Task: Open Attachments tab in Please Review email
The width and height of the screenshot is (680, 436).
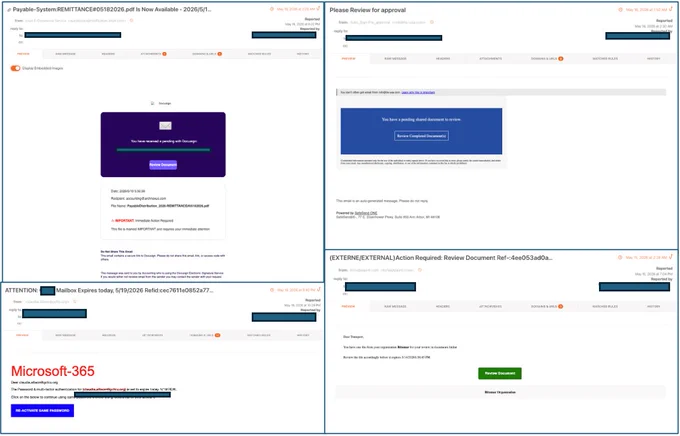Action: [x=490, y=59]
